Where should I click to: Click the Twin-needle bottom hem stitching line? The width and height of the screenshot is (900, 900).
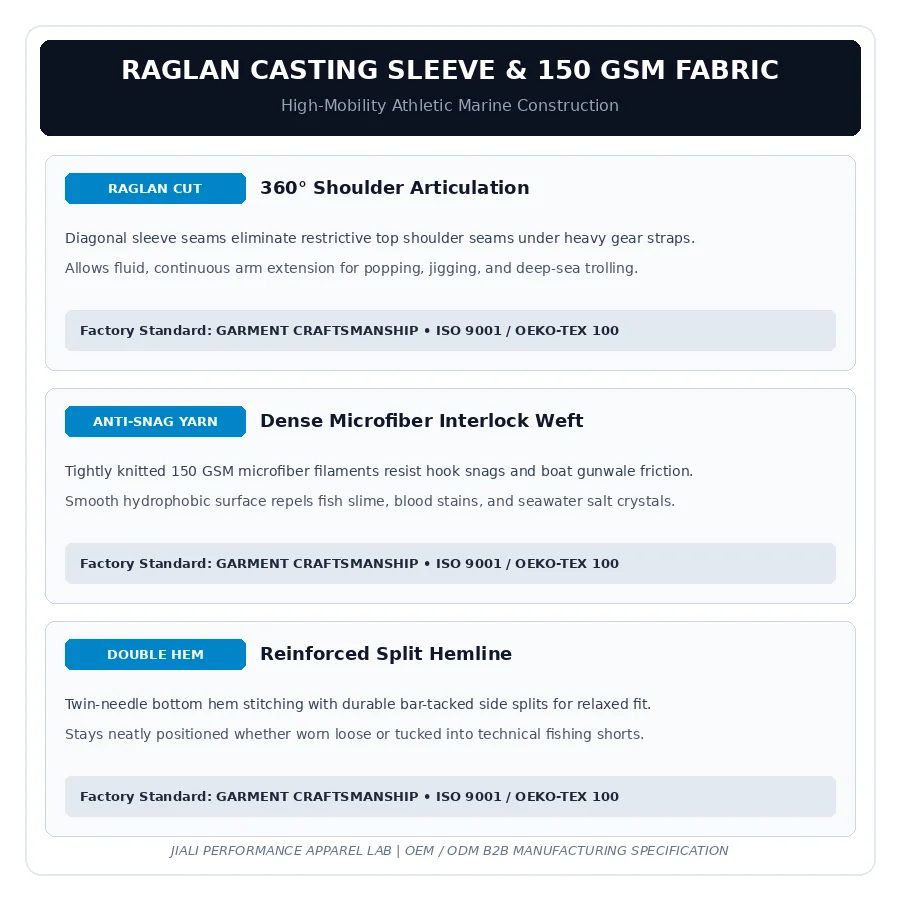point(358,704)
